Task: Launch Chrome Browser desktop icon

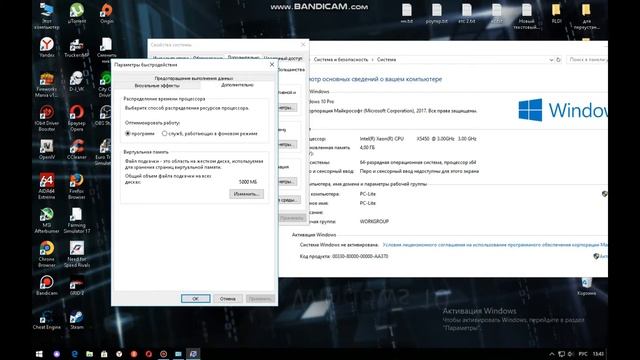Action: pos(47,254)
